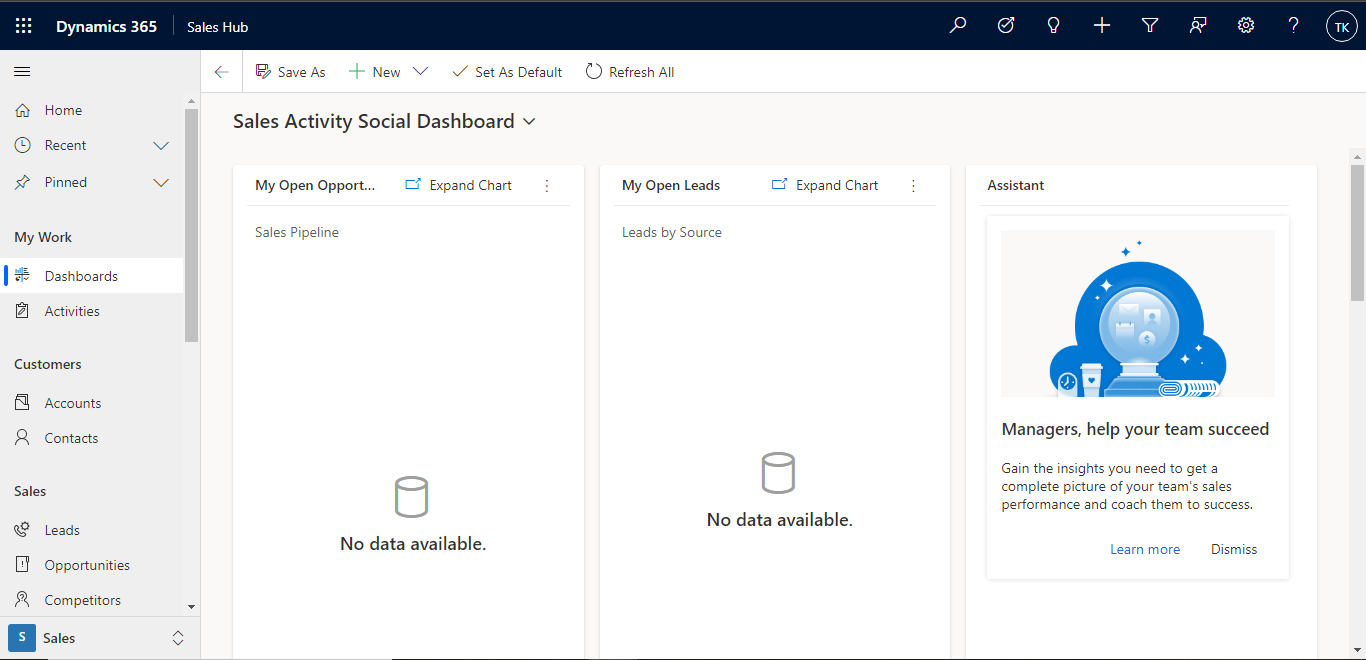Click Refresh All to reload dashboards

[629, 71]
